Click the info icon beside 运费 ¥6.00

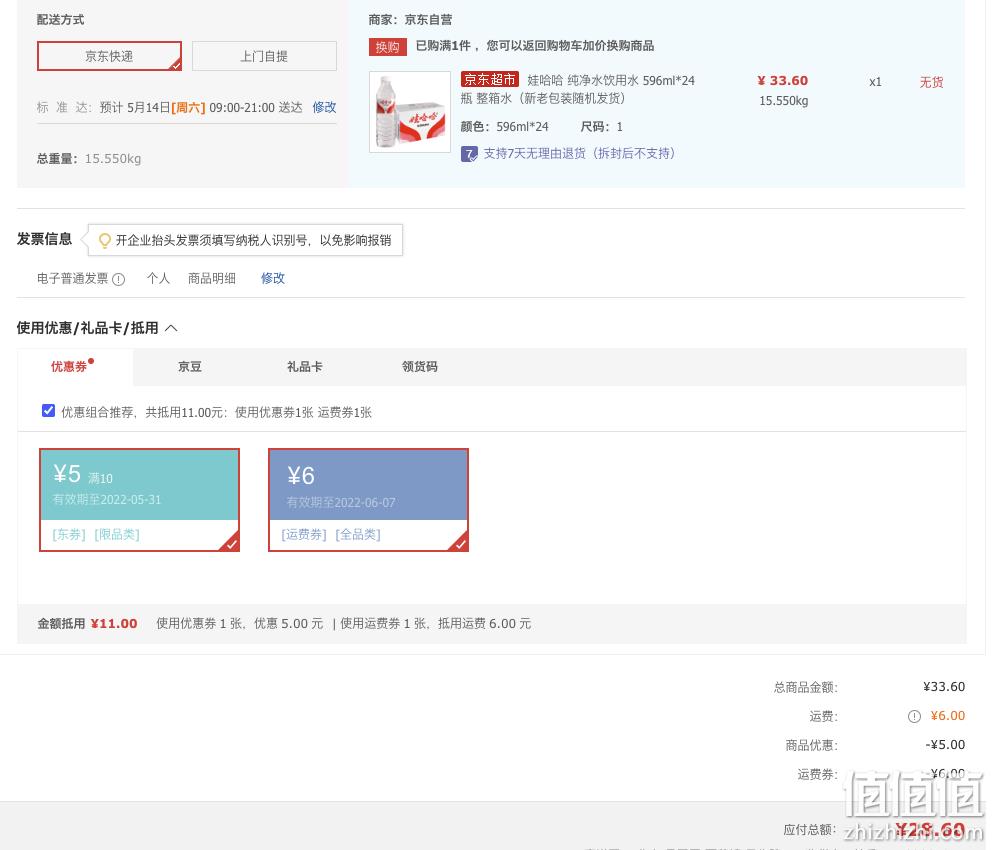(914, 716)
